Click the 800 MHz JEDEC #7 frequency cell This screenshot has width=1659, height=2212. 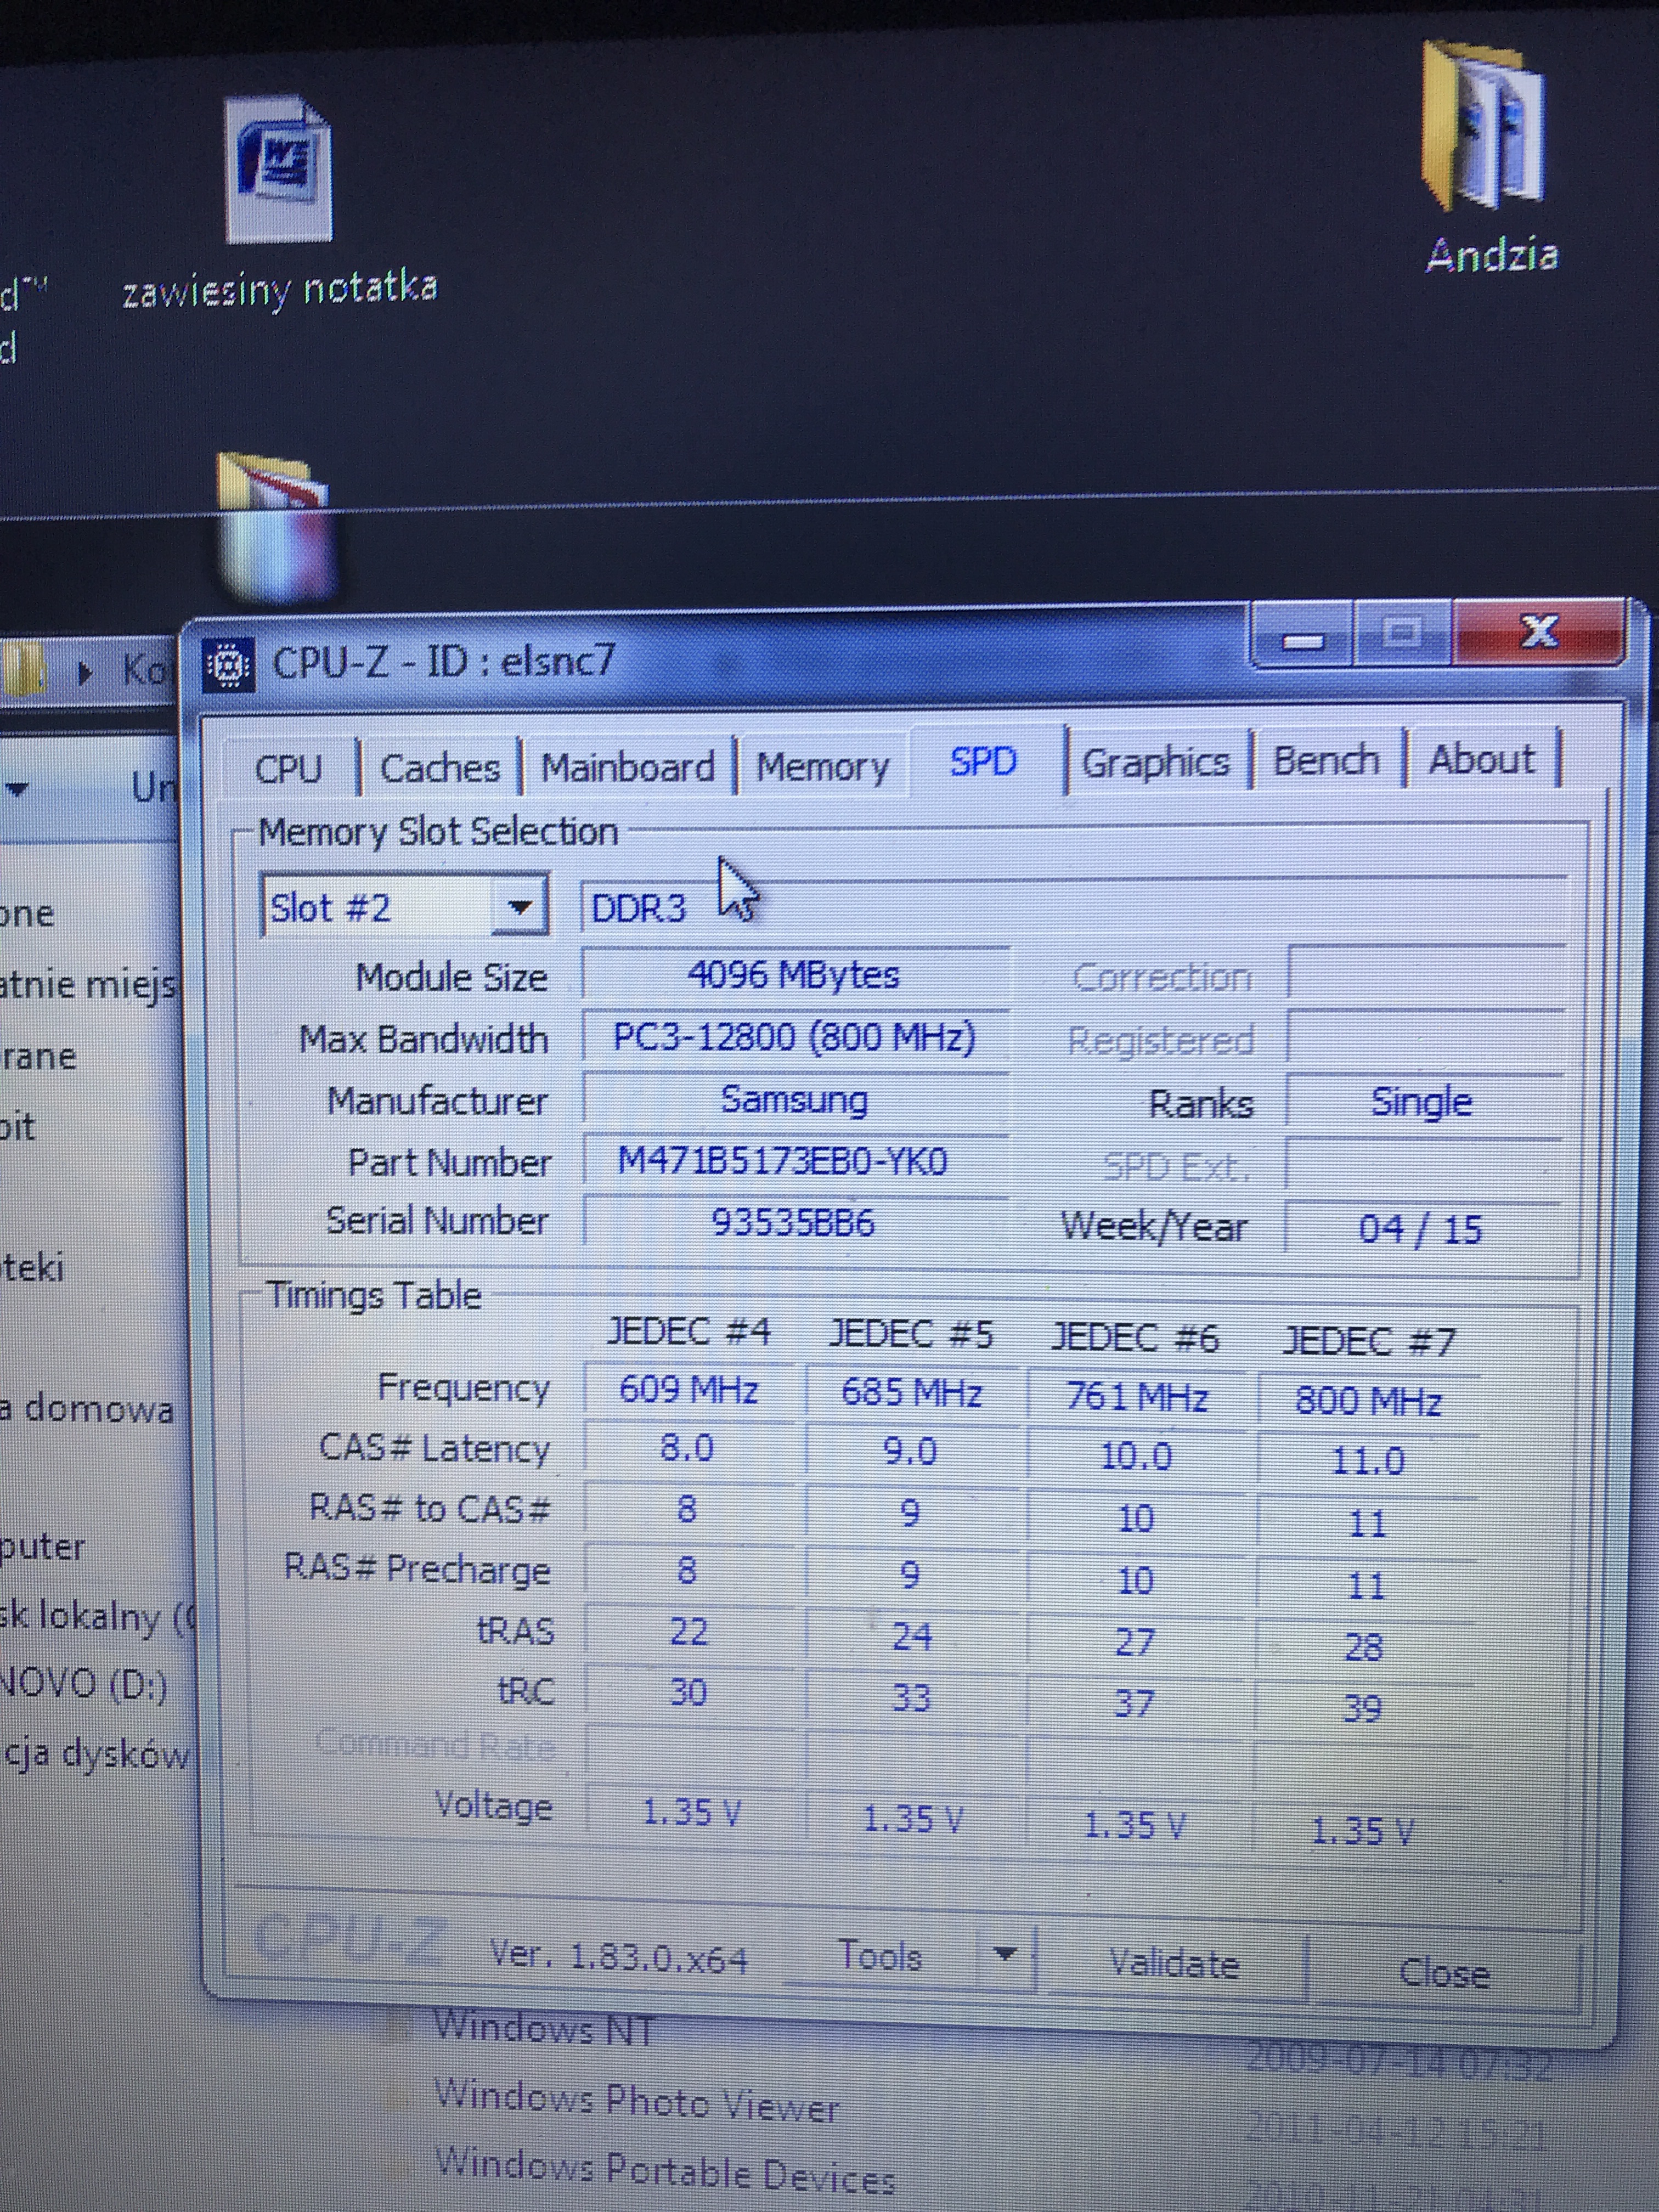click(1368, 1401)
